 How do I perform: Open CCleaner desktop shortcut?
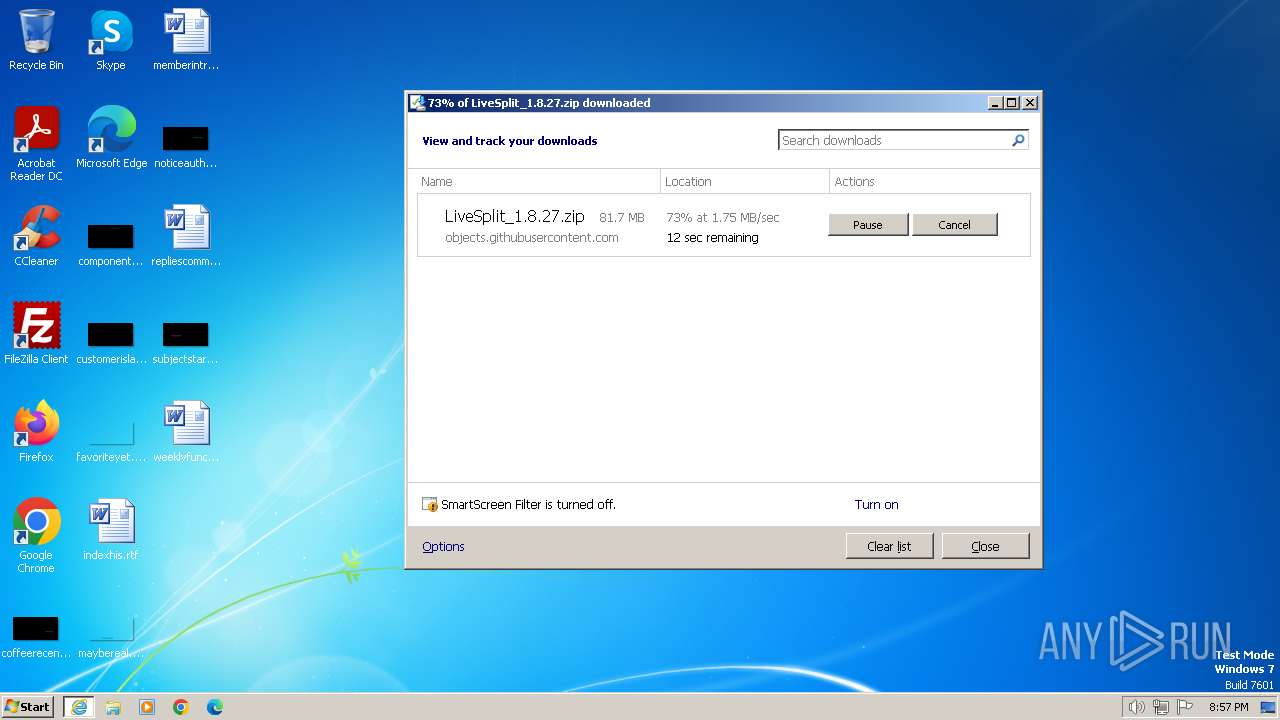click(x=36, y=236)
